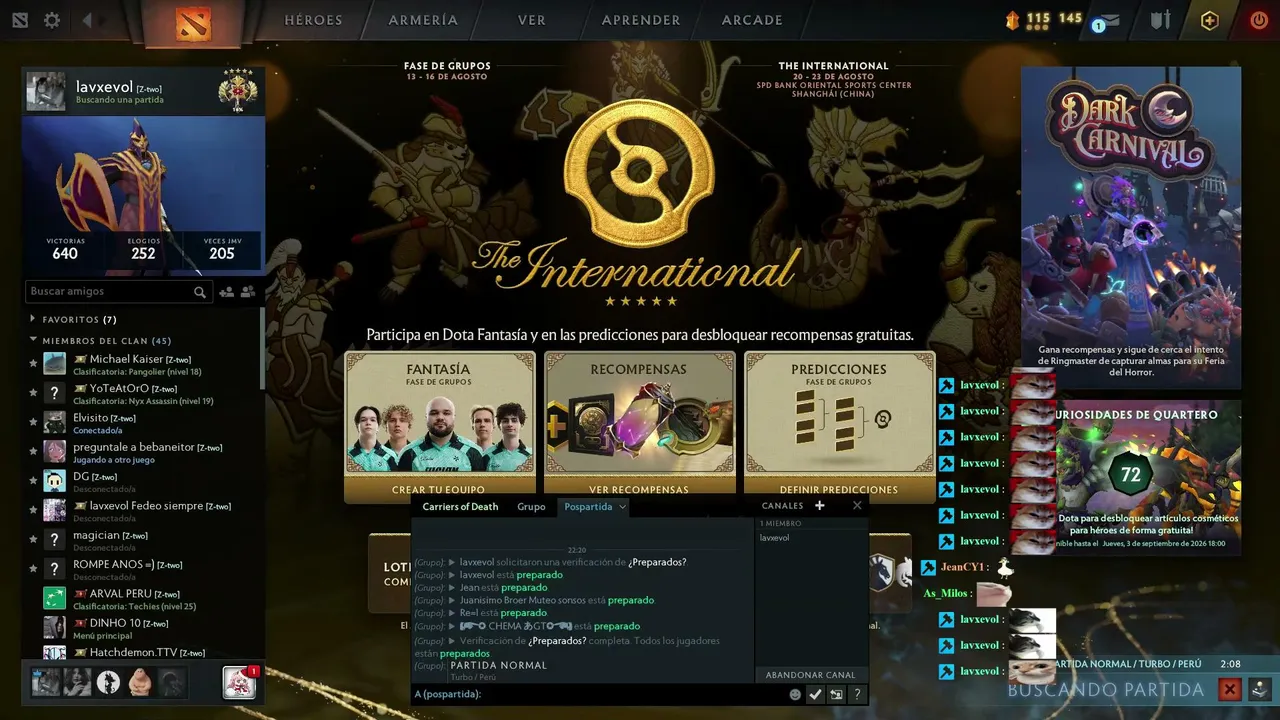
Task: Expand the 'Re=l está preparado' chat entry
Action: tap(453, 613)
